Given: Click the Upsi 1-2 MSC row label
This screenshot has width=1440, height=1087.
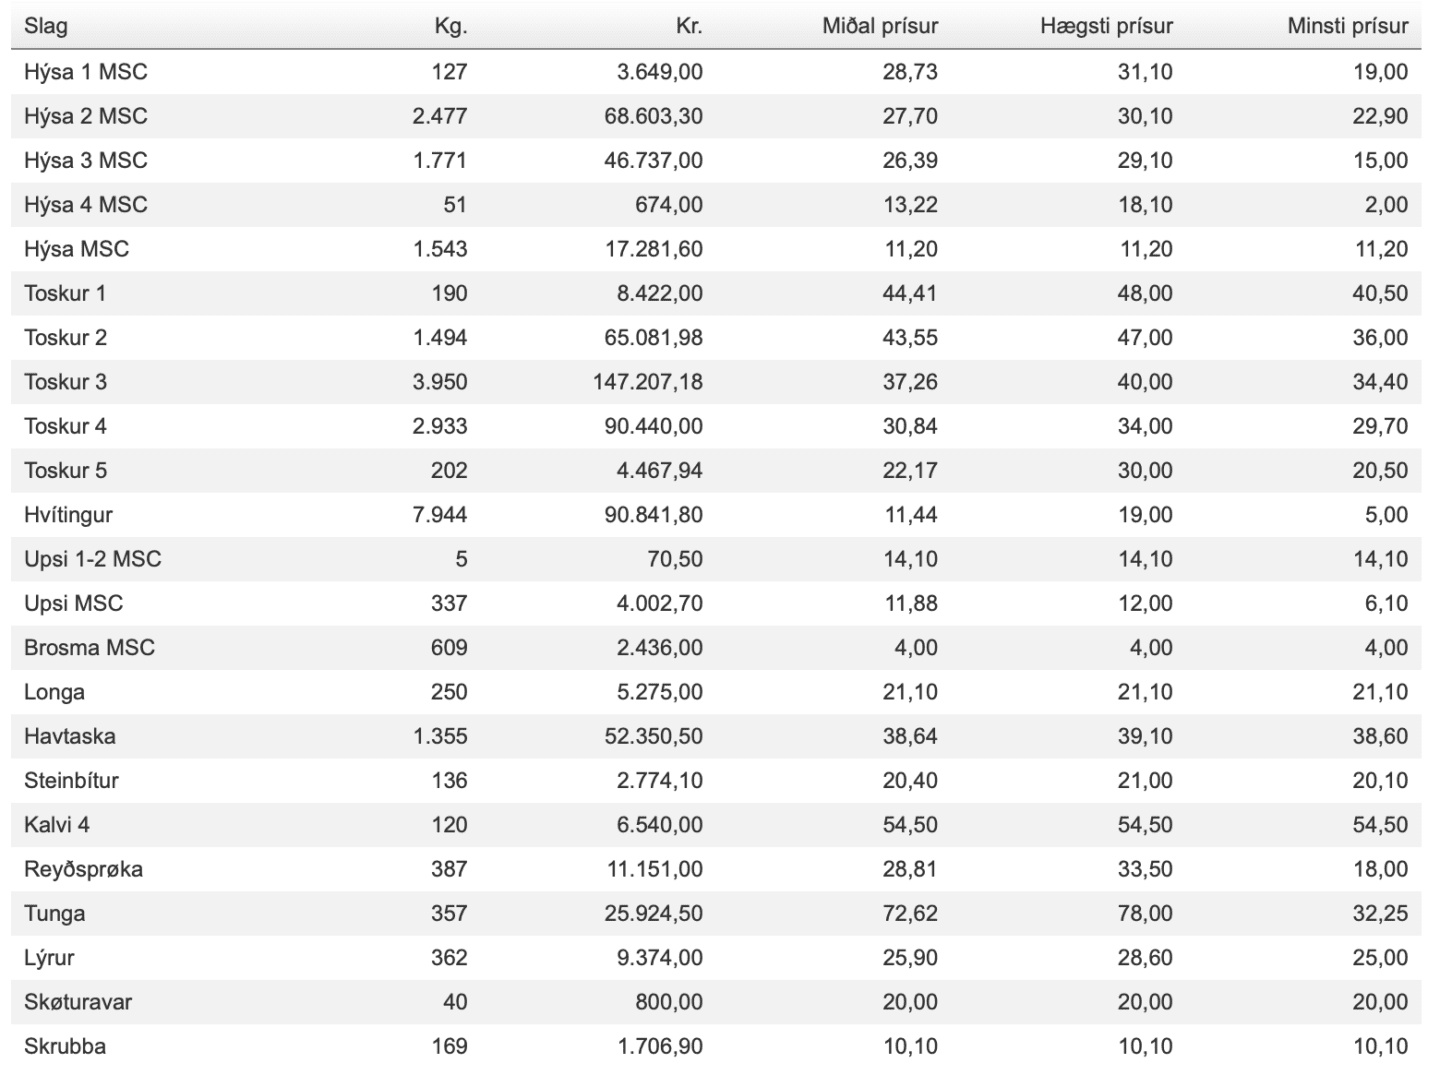Looking at the screenshot, I should (x=93, y=559).
